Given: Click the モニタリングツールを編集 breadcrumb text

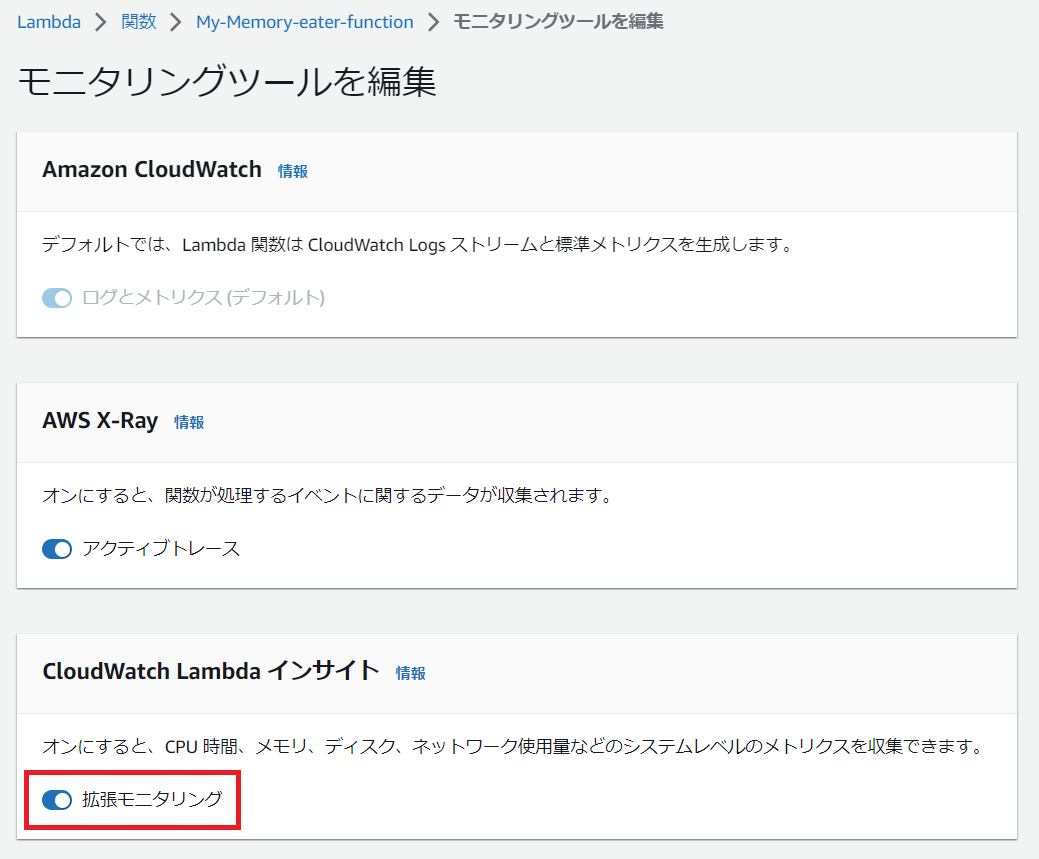Looking at the screenshot, I should click(558, 22).
